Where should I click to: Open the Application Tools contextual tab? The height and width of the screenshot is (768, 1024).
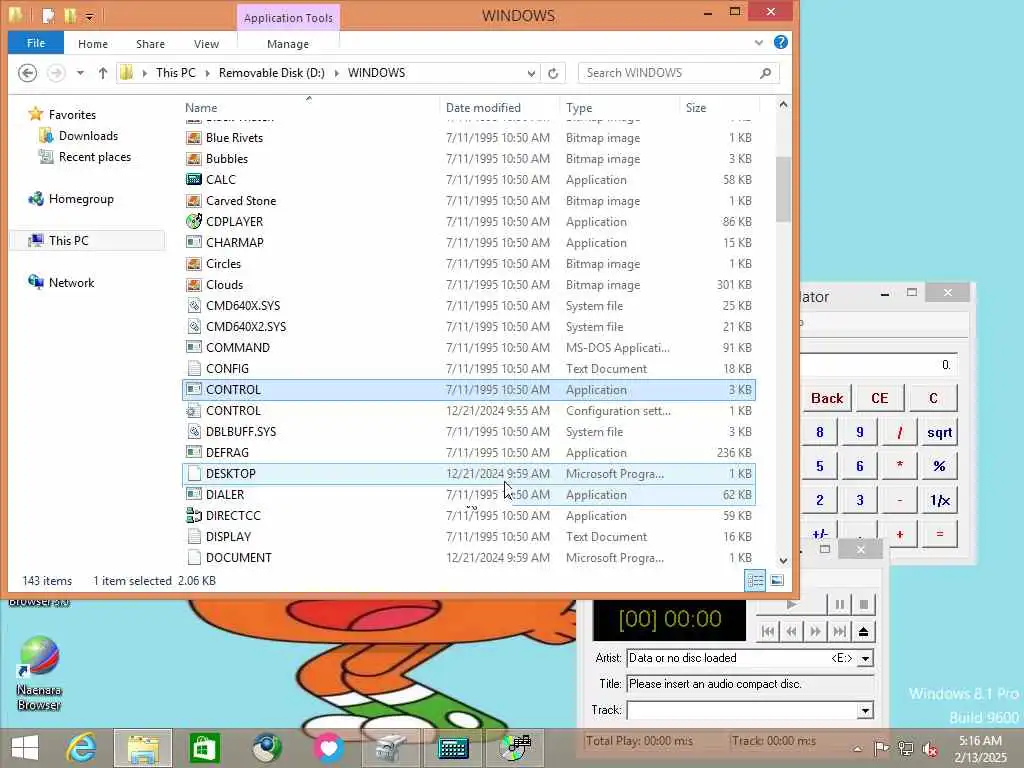288,18
